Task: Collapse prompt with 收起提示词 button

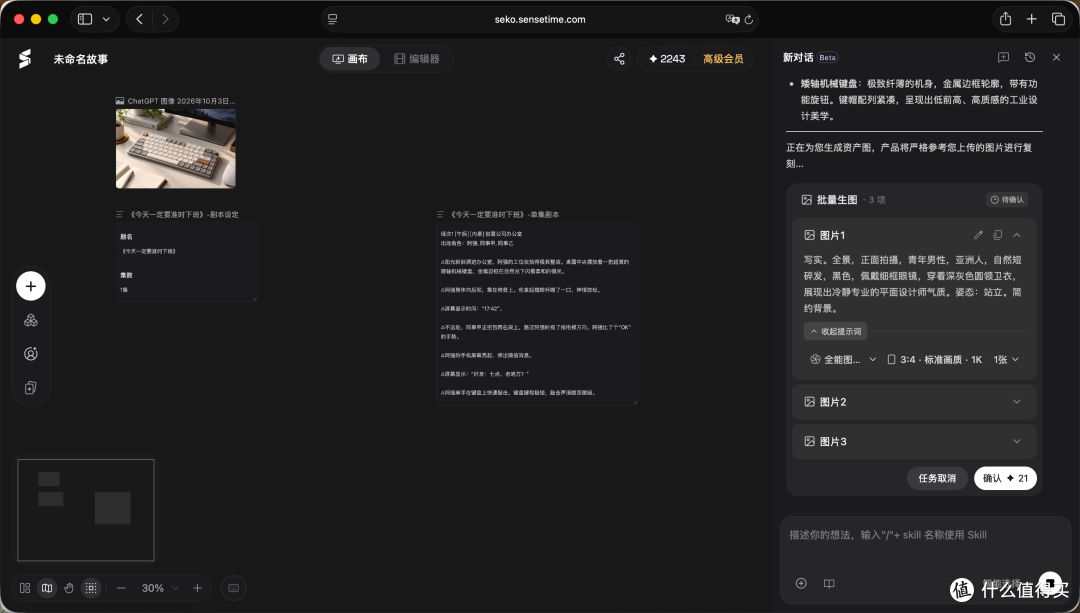Action: 835,331
